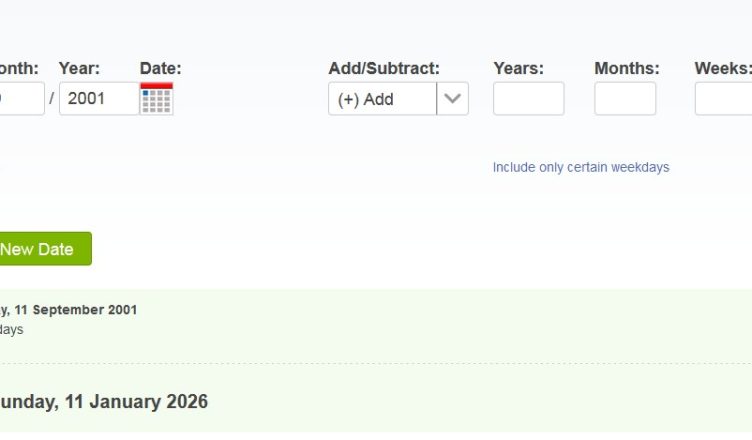Screen dimensions: 752x440
Task: Click the Weeks: label
Action: [x=722, y=68]
